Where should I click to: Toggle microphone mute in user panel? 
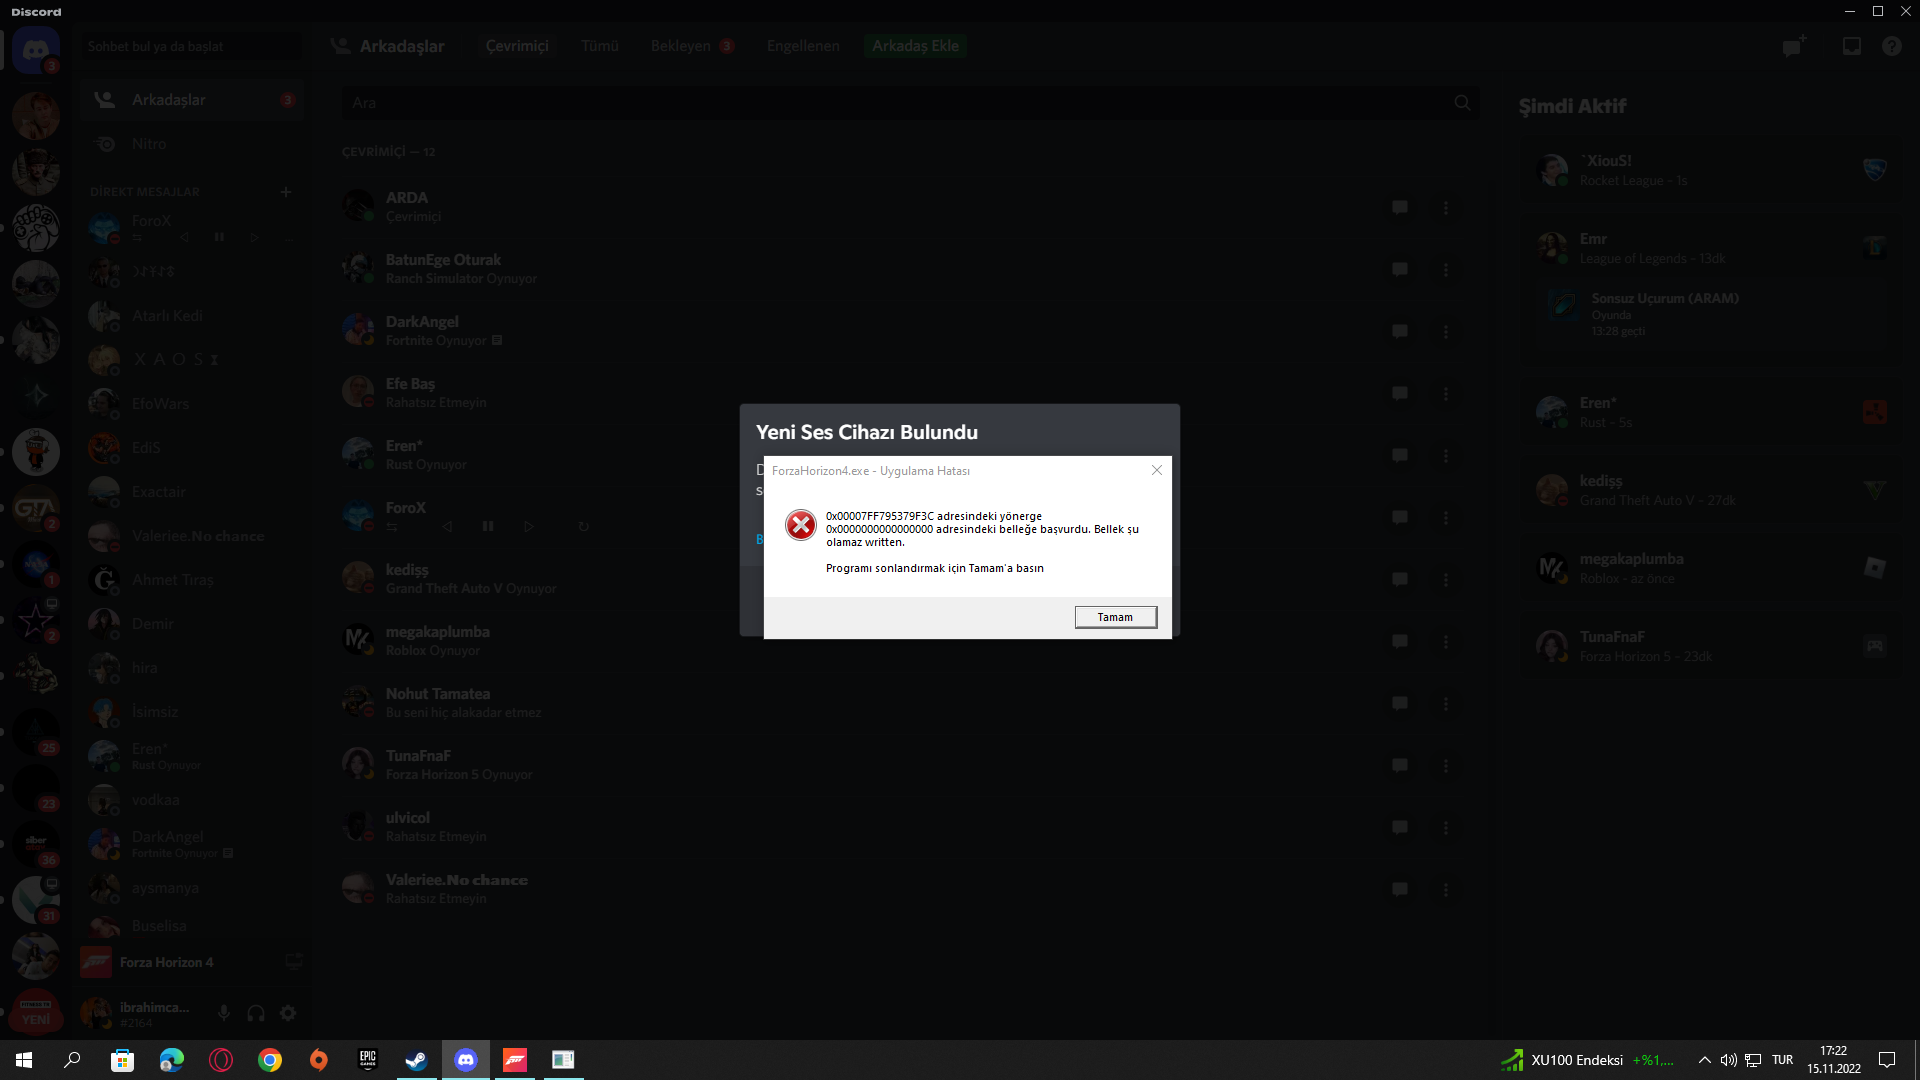(224, 1013)
